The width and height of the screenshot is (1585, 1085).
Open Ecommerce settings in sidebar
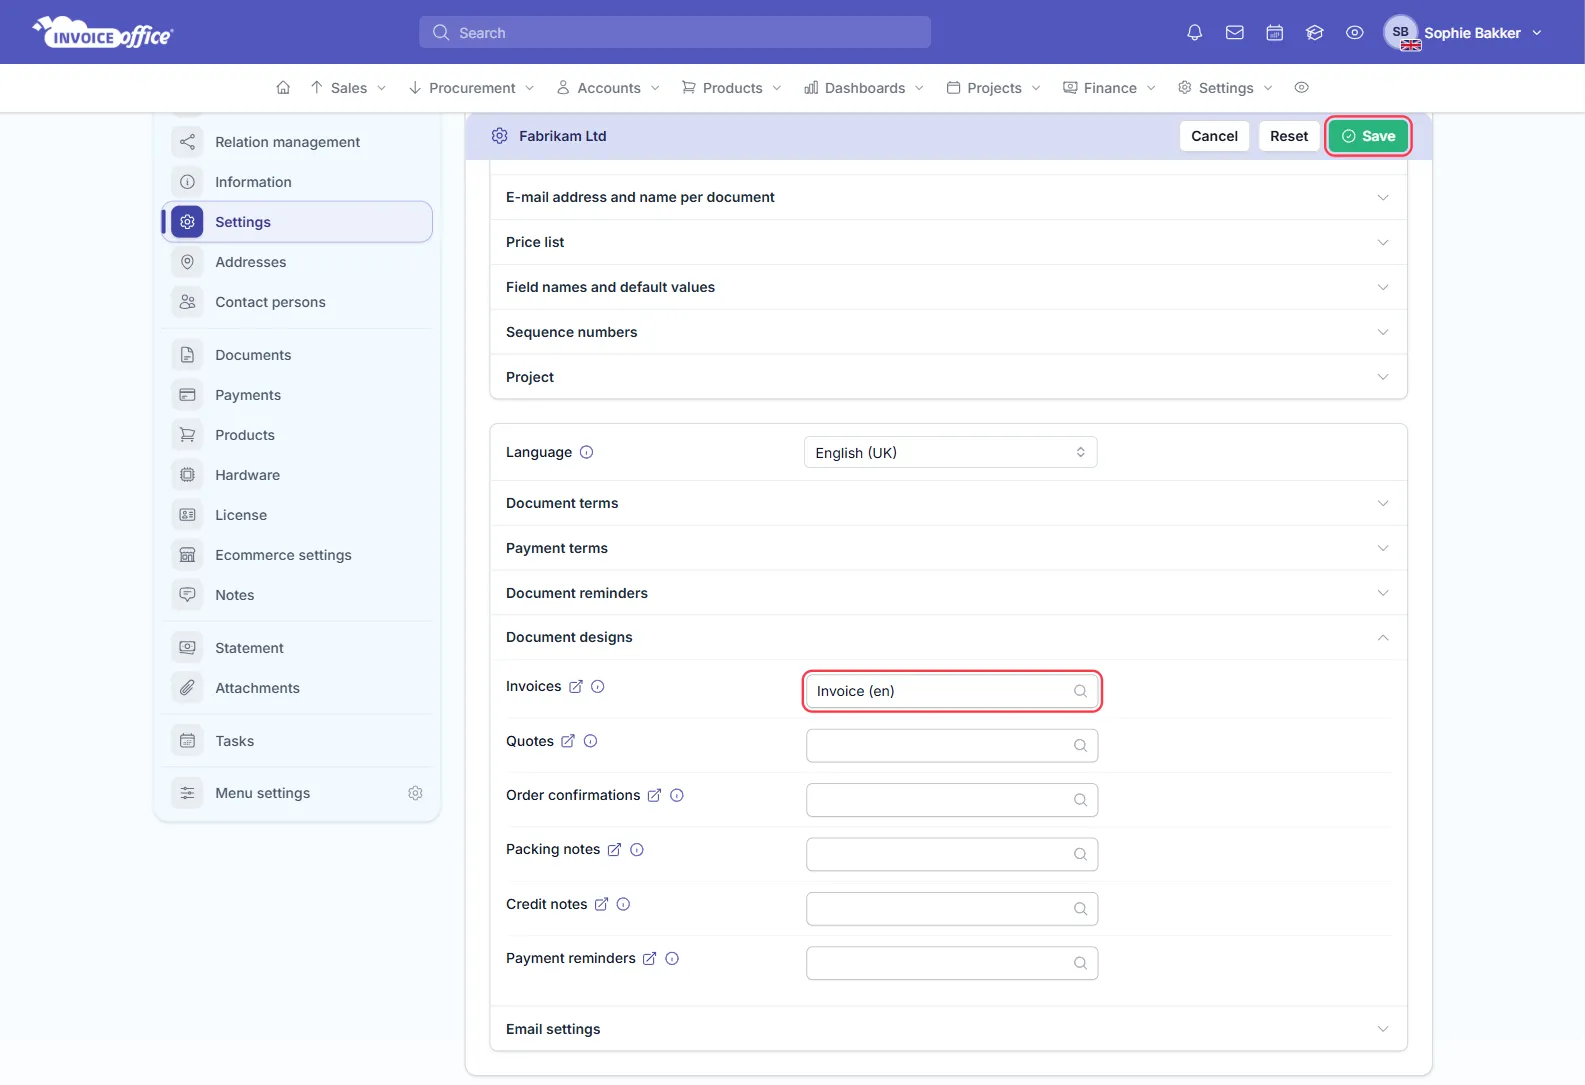click(x=297, y=555)
